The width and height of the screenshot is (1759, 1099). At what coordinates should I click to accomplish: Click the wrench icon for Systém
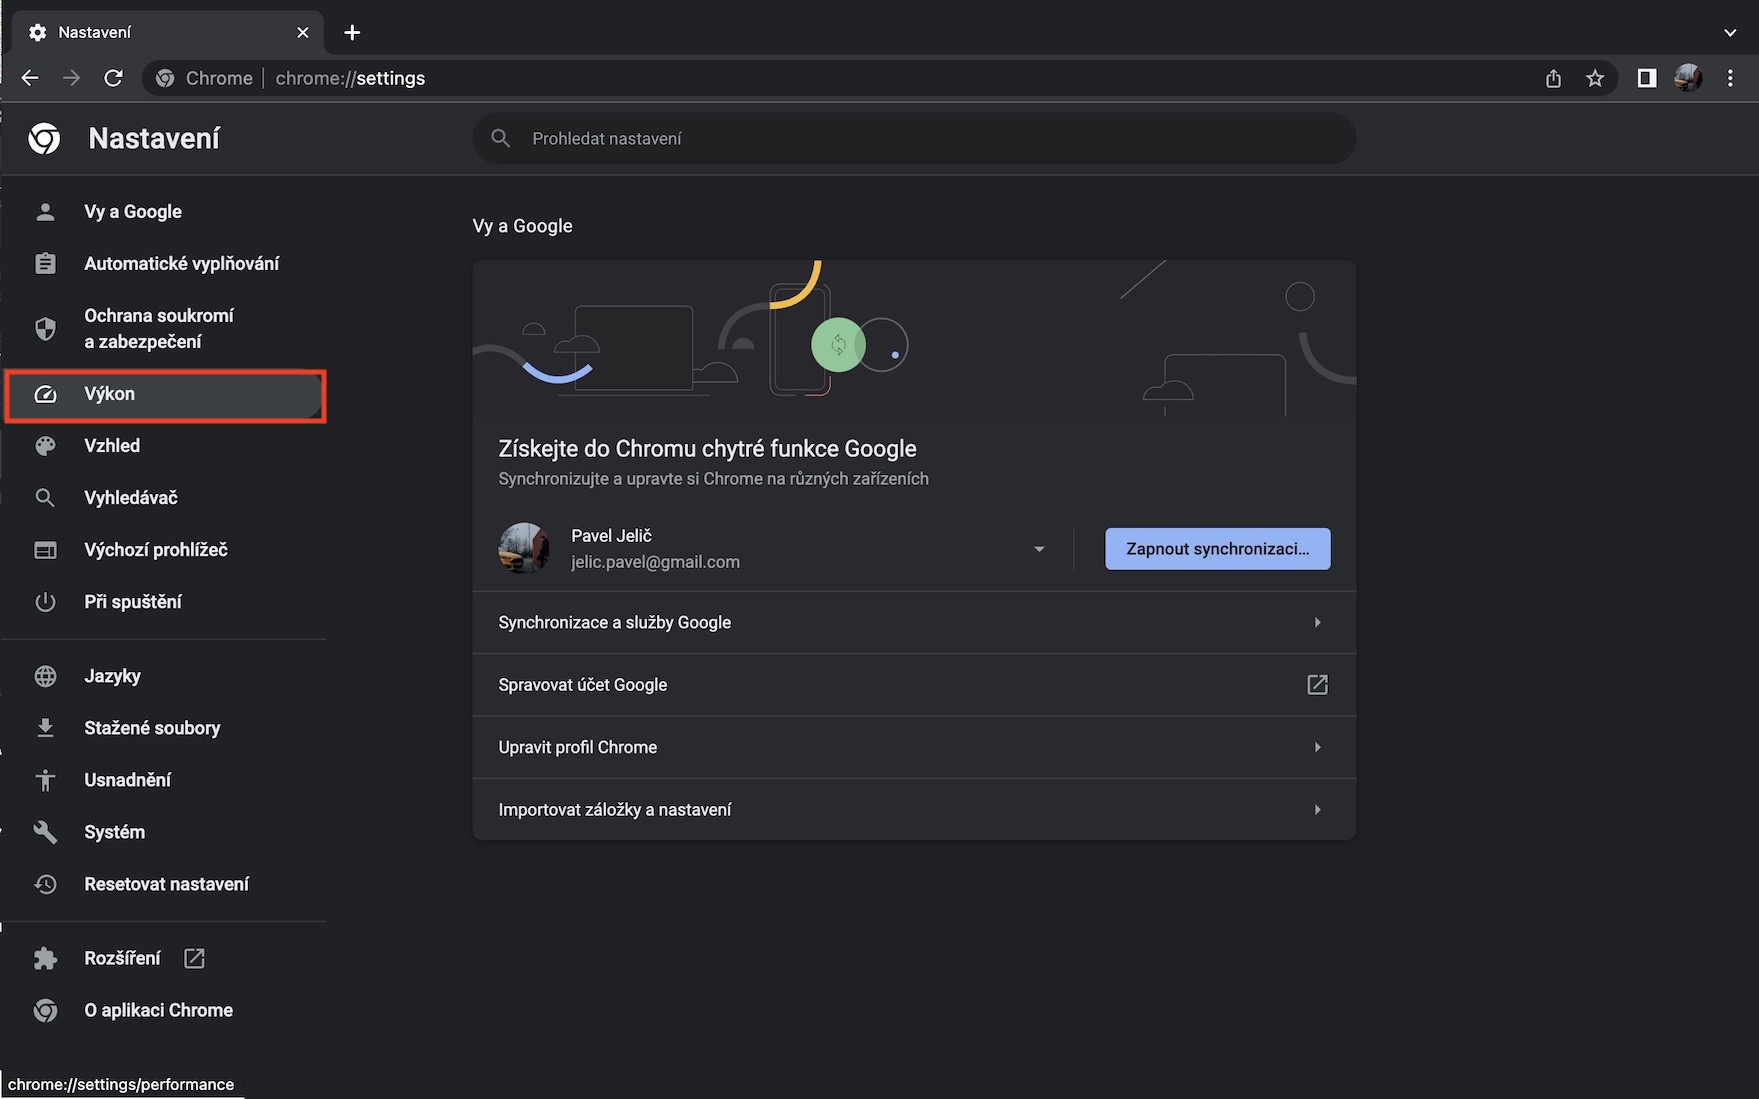click(x=45, y=832)
